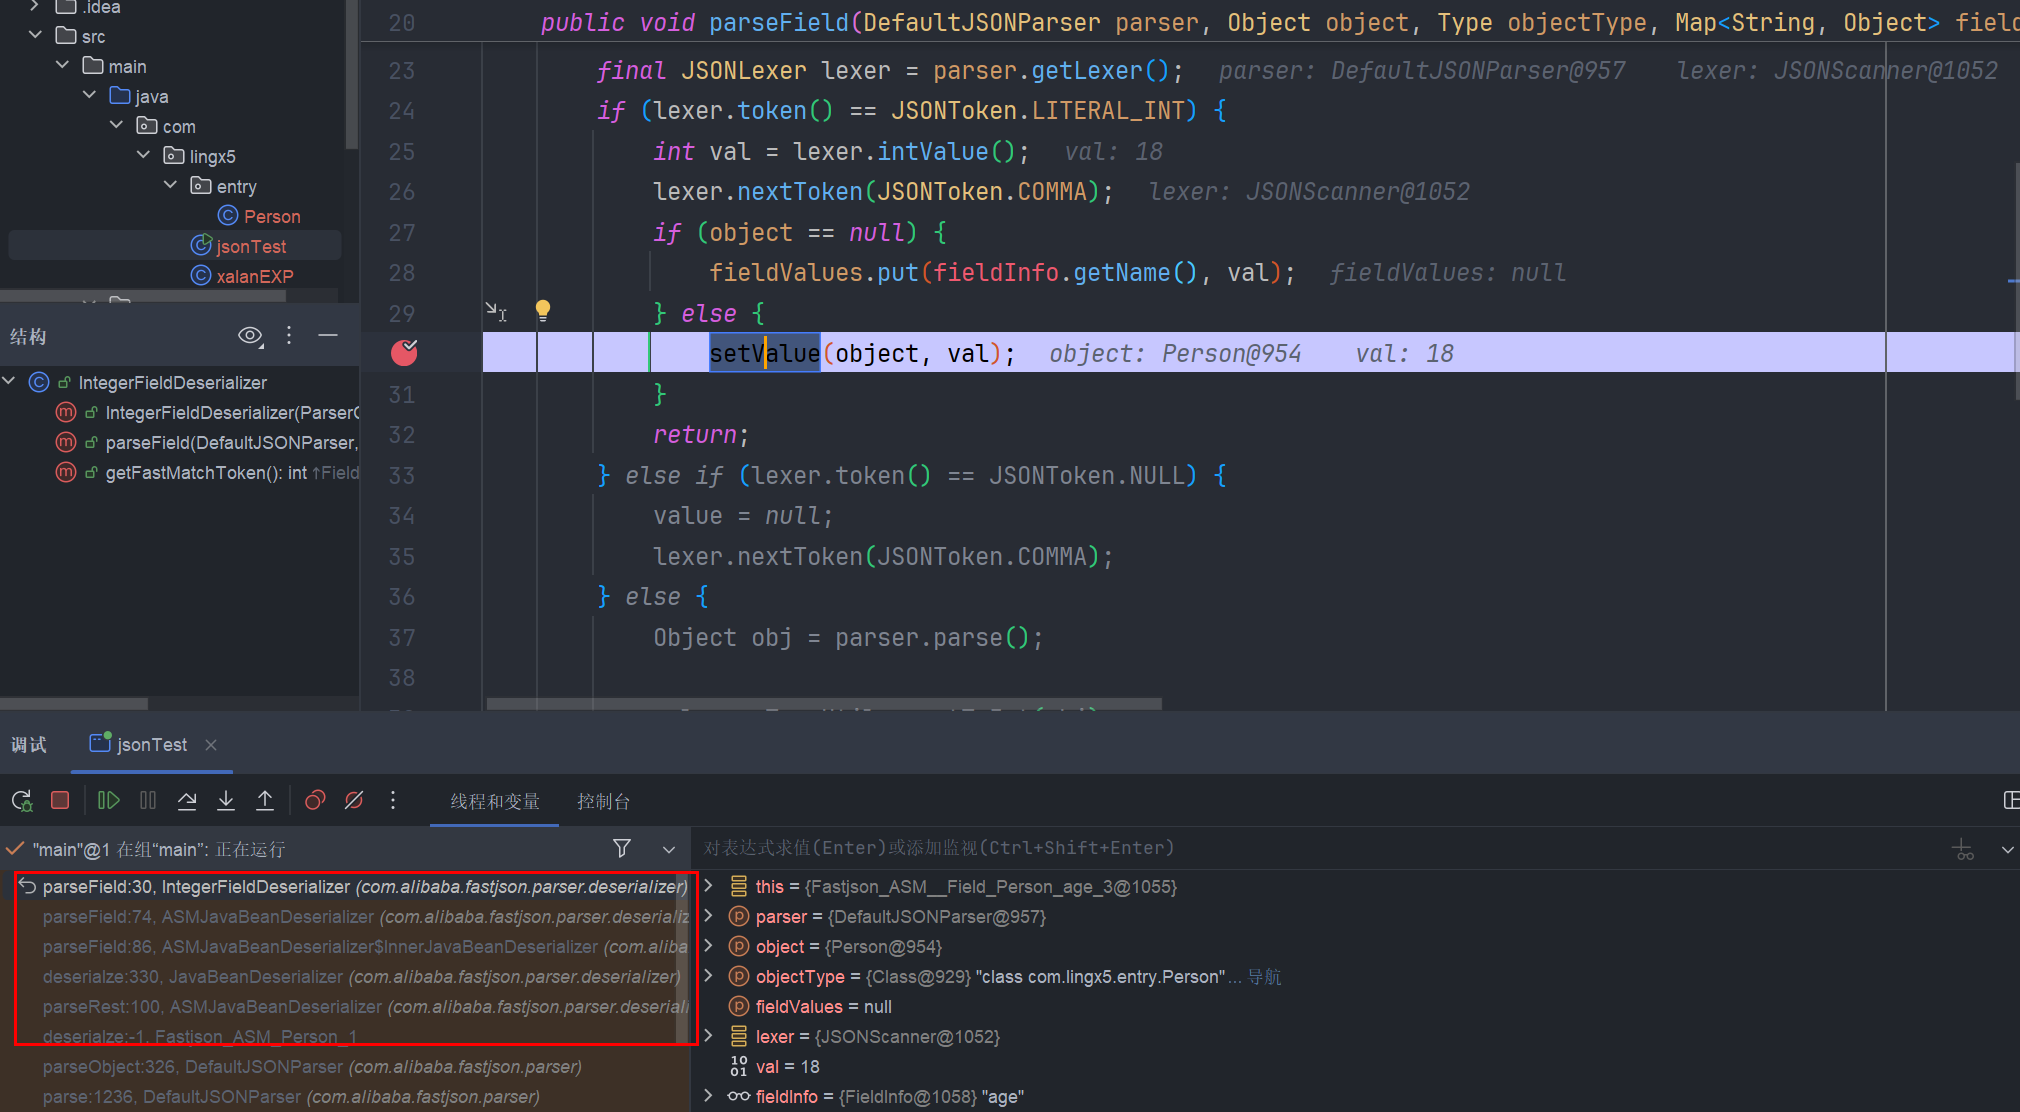Click the eye view options icon in Structure panel
The width and height of the screenshot is (2020, 1112).
pyautogui.click(x=250, y=336)
